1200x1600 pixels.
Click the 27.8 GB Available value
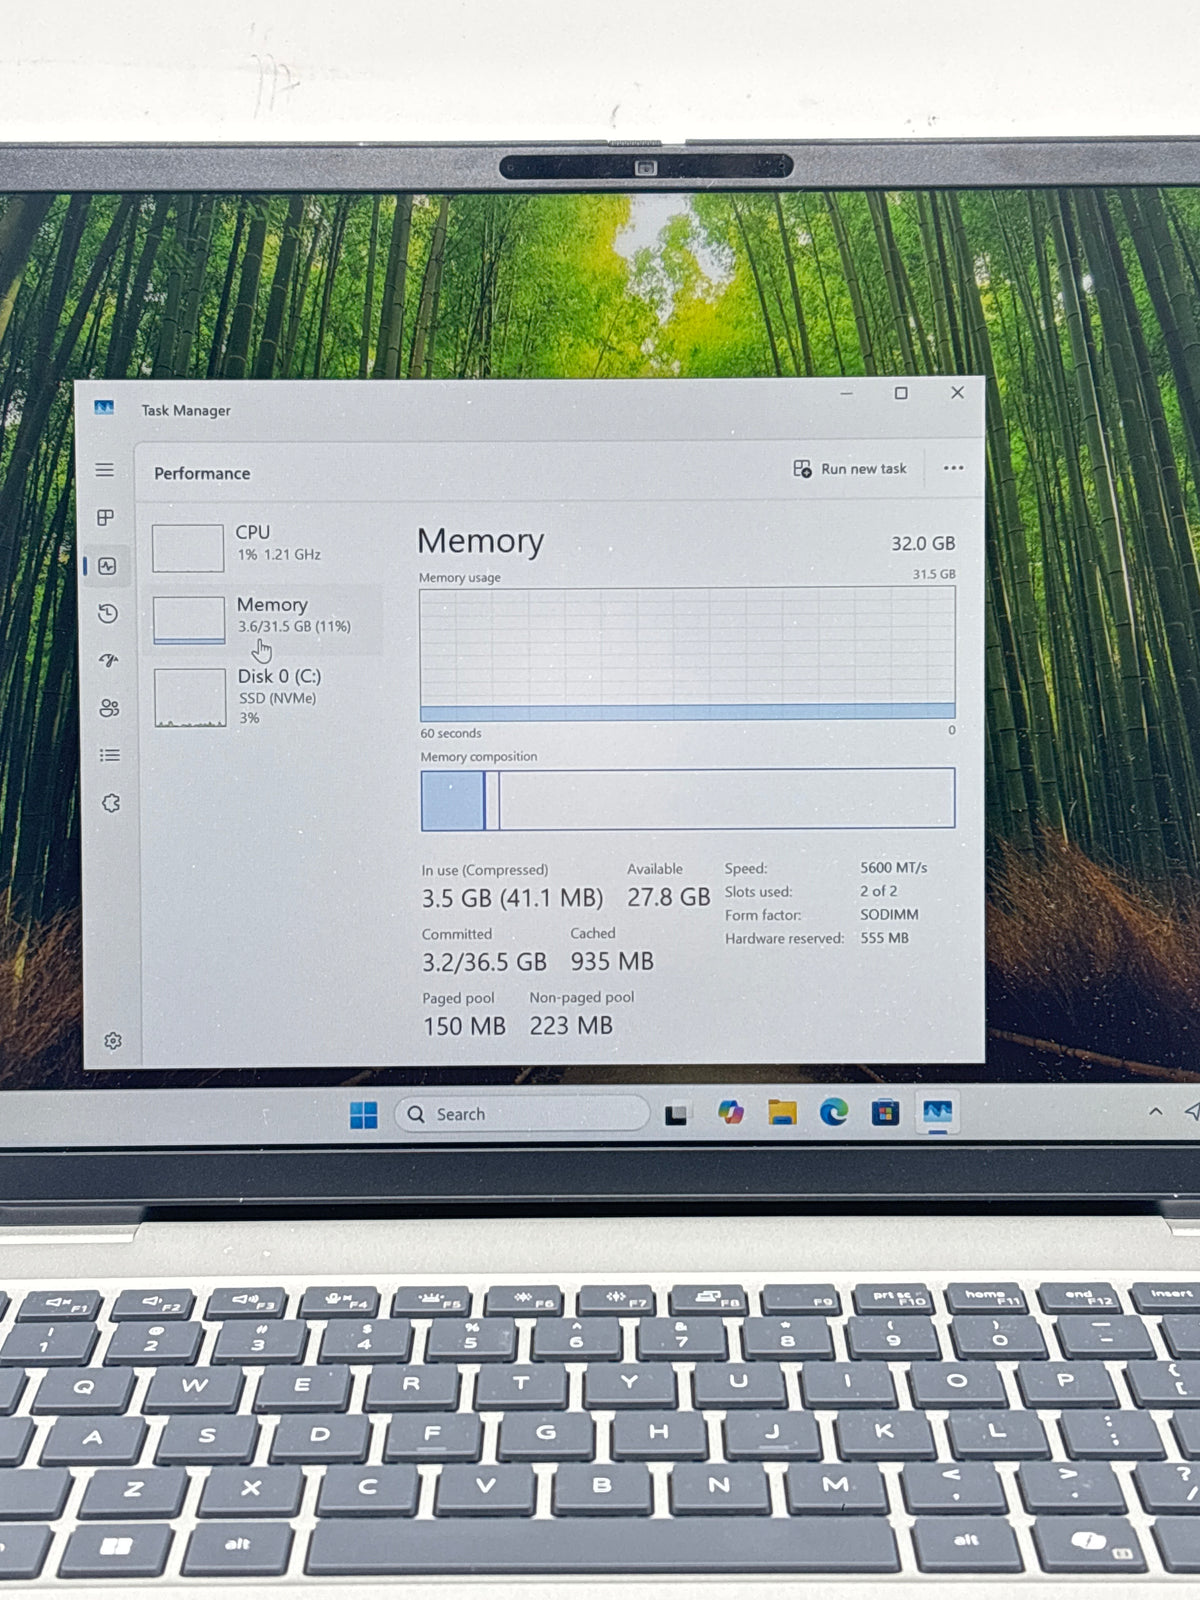click(668, 897)
